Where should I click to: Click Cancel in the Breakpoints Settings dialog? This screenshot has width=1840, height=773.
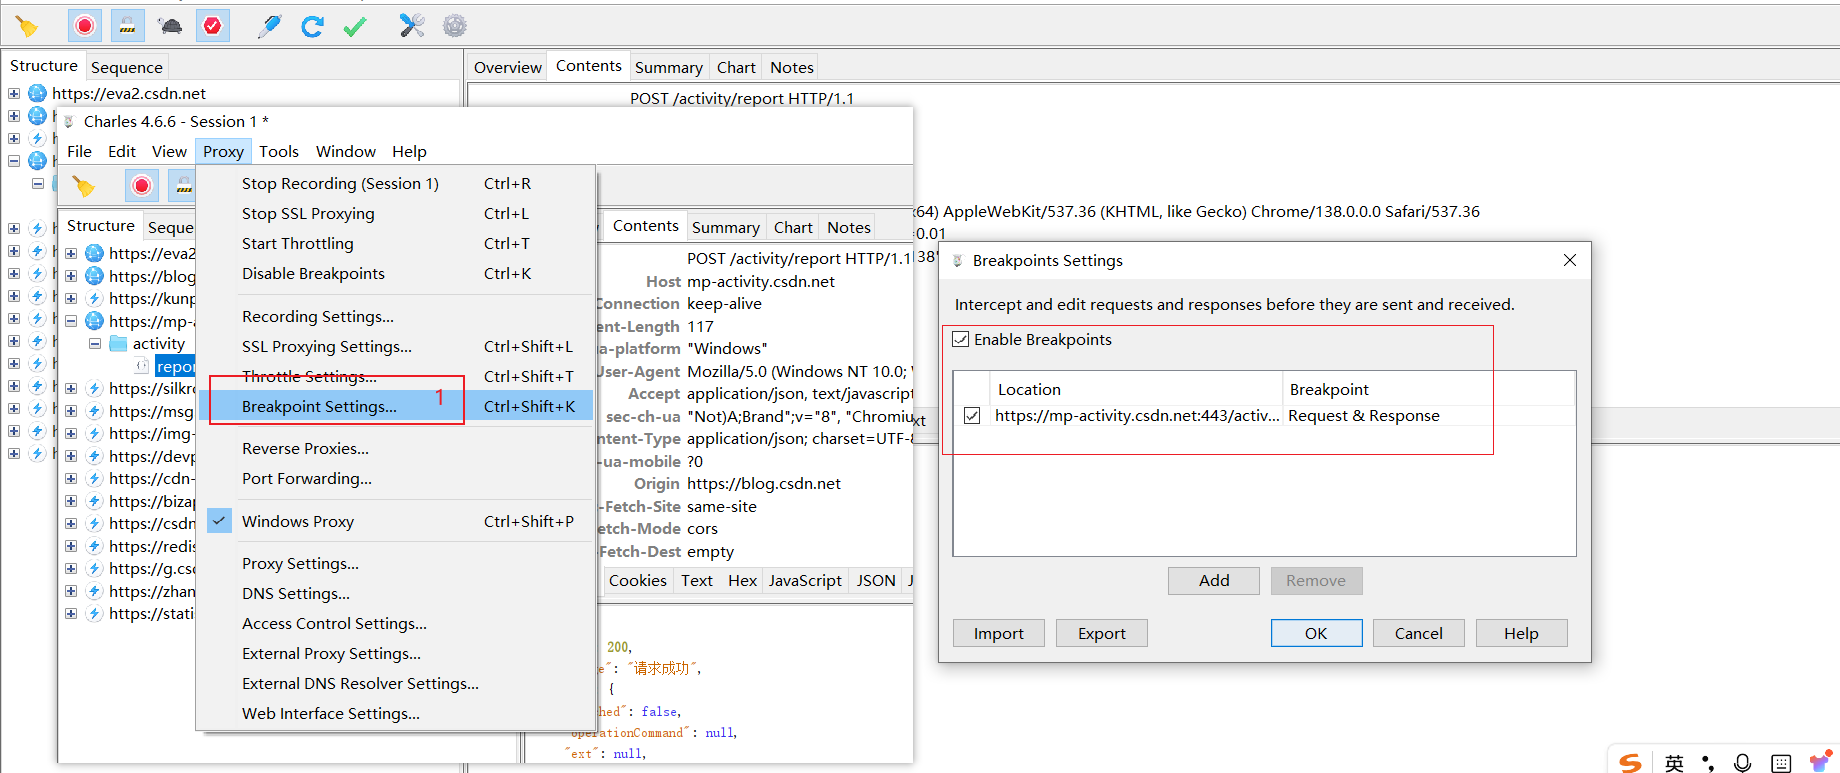click(x=1418, y=633)
